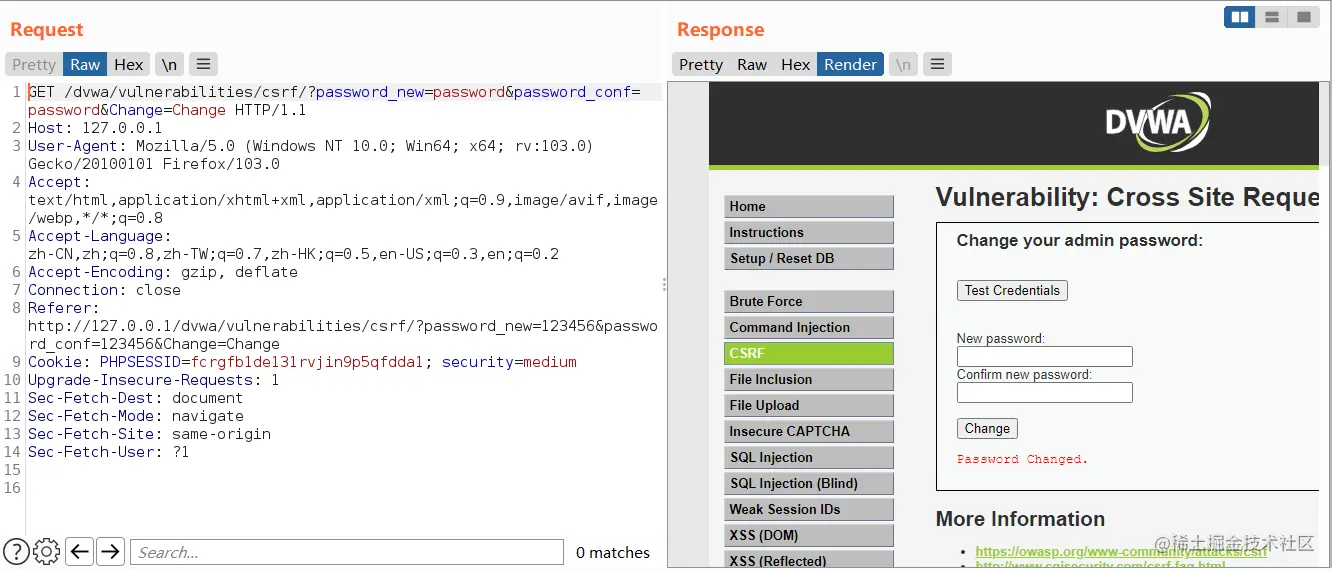Open search settings gear icon
Viewport: 1332px width, 571px height.
(x=47, y=551)
